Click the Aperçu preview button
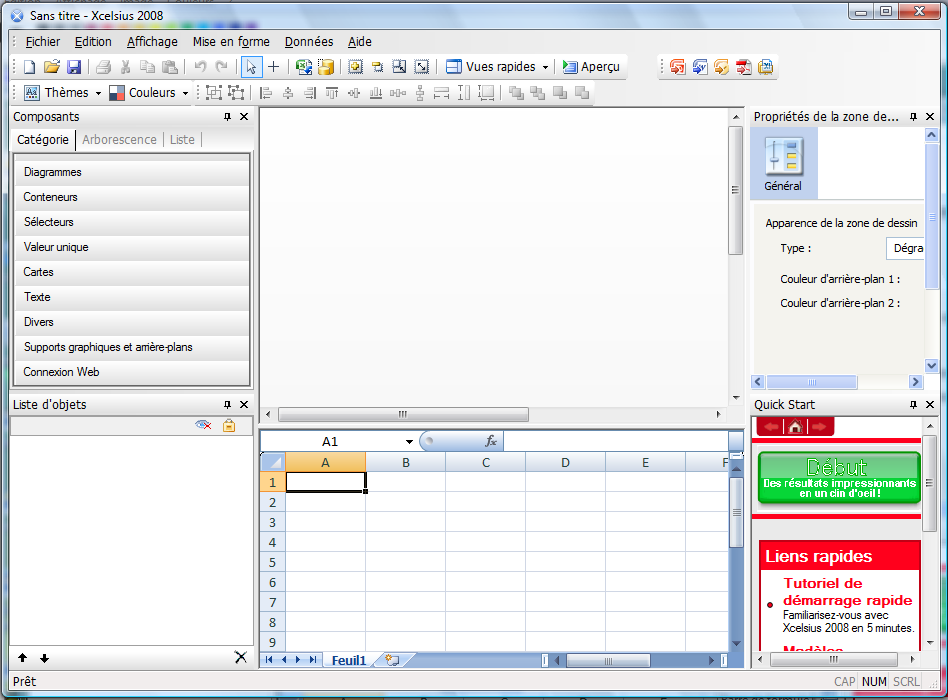The width and height of the screenshot is (948, 700). (591, 67)
